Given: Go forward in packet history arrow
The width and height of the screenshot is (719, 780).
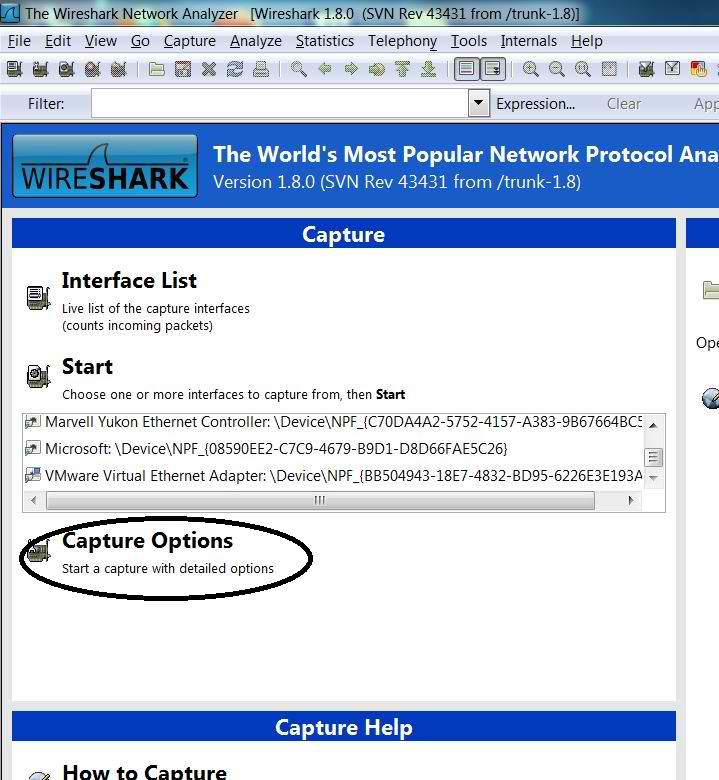Looking at the screenshot, I should (351, 69).
